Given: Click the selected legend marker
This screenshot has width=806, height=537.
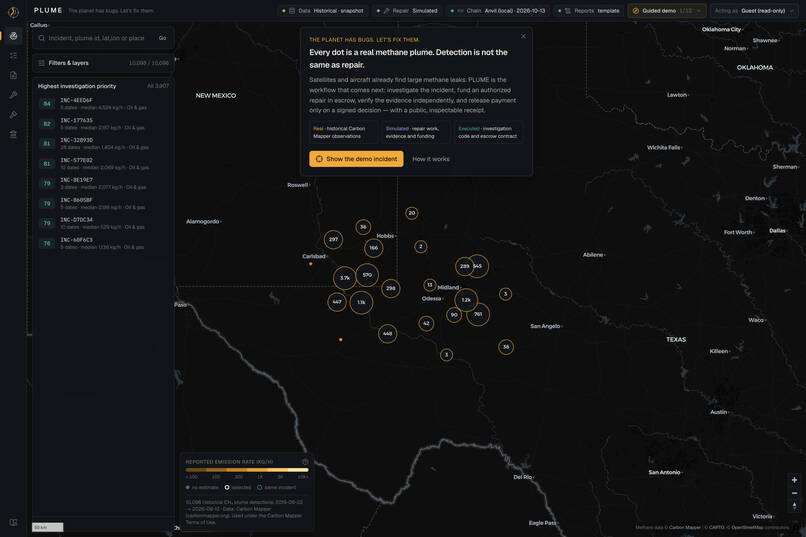Looking at the screenshot, I should [227, 487].
